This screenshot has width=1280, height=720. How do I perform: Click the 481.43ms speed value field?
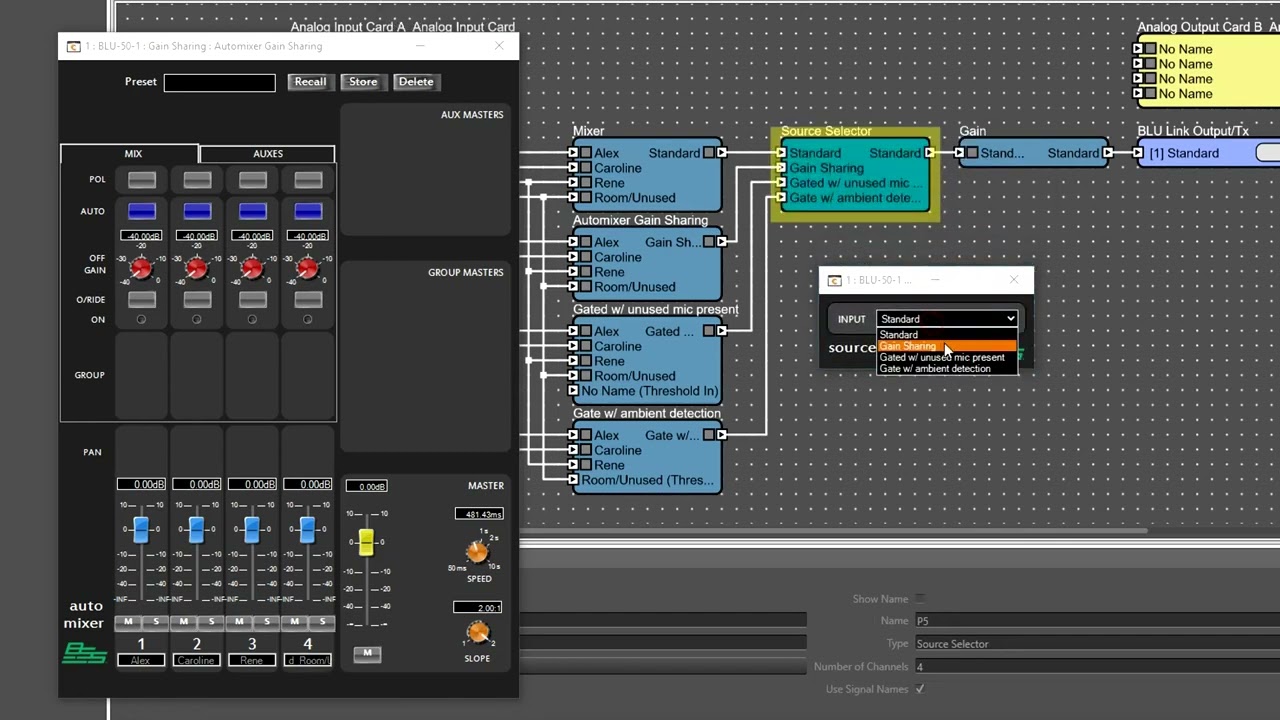tap(479, 514)
